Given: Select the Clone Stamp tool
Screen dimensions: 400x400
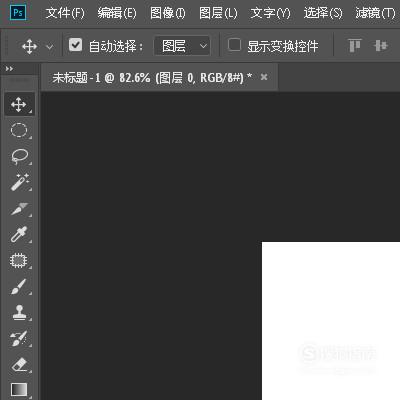Looking at the screenshot, I should 19,312.
